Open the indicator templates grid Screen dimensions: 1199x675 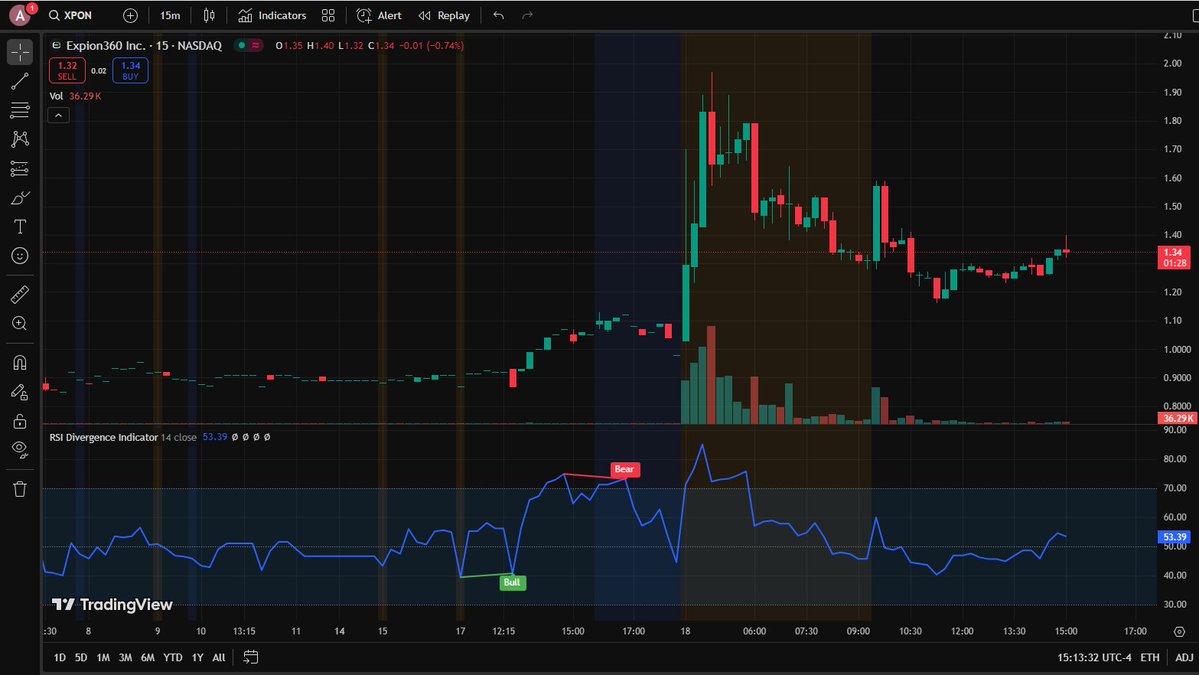[x=328, y=15]
